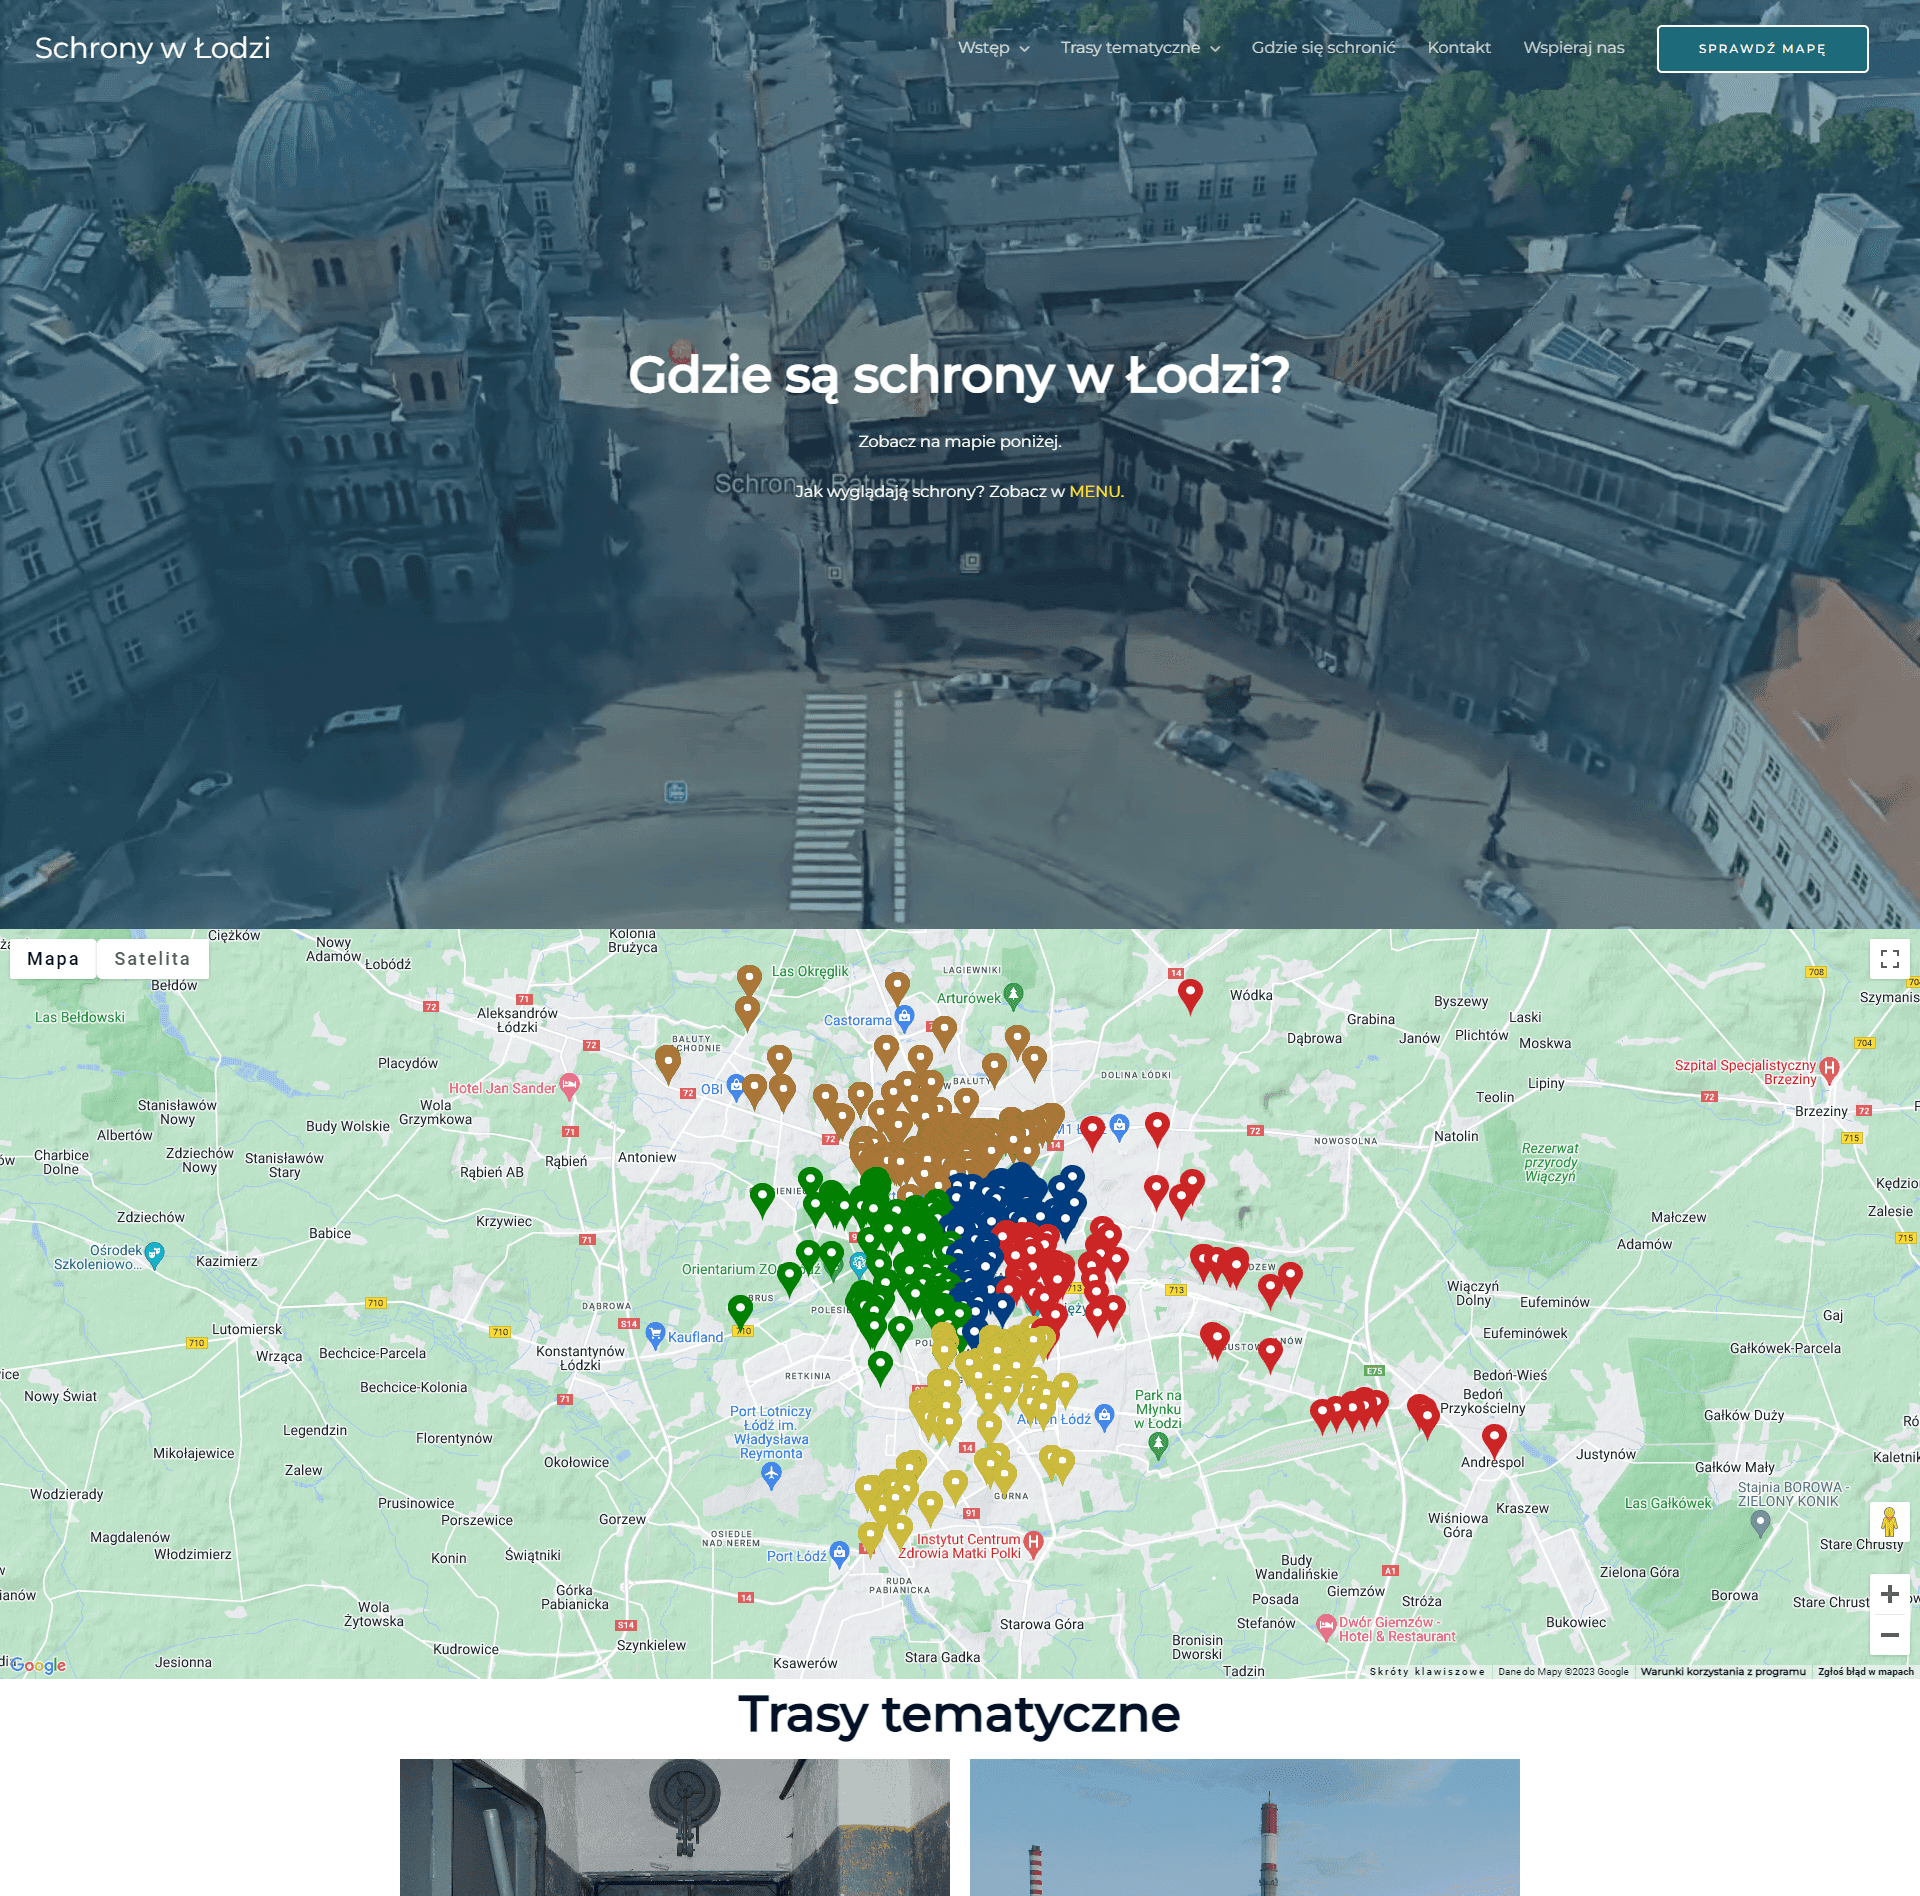Zoom out the map with minus

1889,1635
